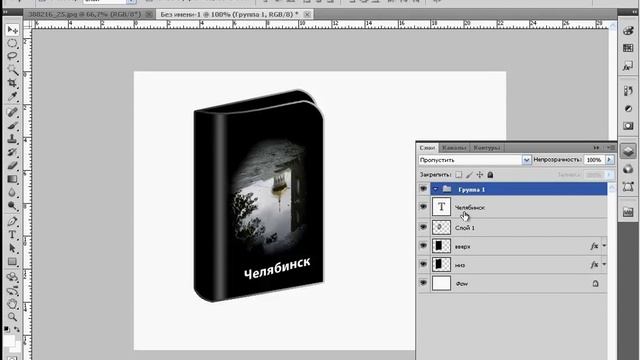This screenshot has width=640, height=360.
Task: Select the Elliptical Marquee tool
Action: pyautogui.click(x=12, y=43)
